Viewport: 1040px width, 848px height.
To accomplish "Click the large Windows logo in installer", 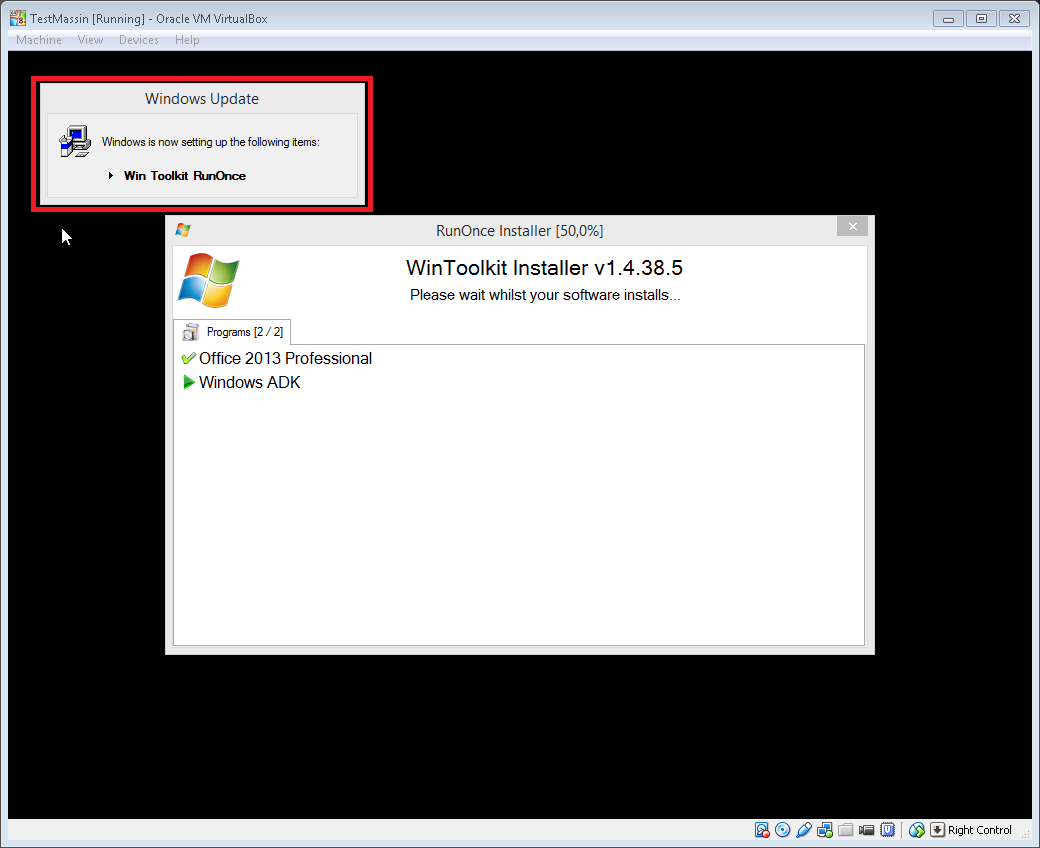I will click(x=209, y=280).
